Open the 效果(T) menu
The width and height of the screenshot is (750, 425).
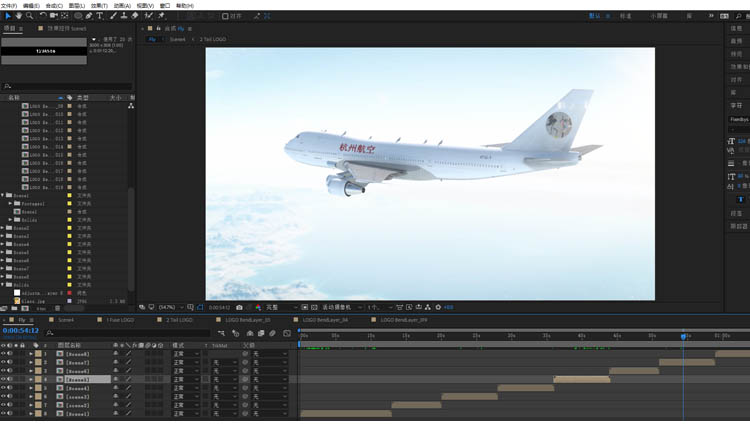[x=98, y=5]
